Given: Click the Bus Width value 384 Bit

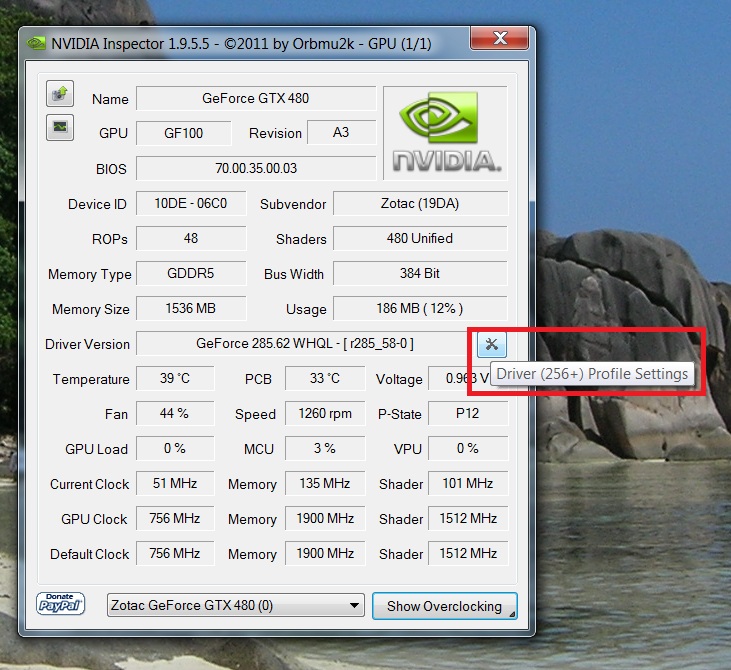Looking at the screenshot, I should click(420, 273).
